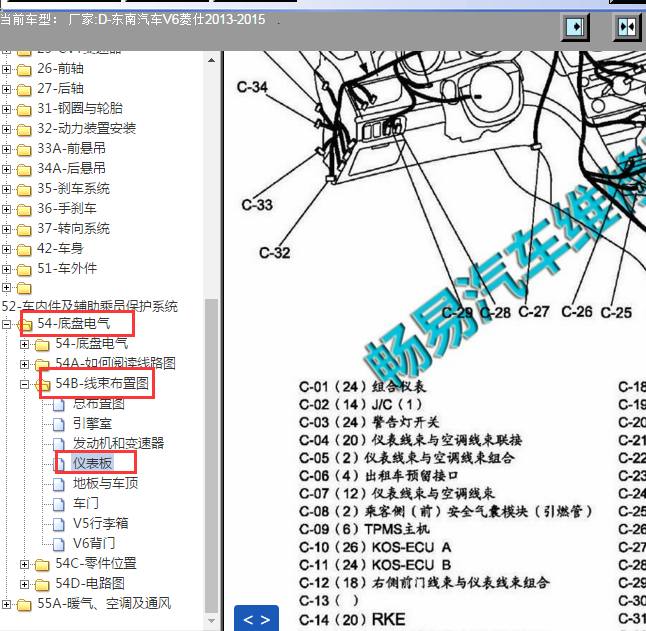Screen dimensions: 646x631
Task: Click the C-27 connector label in diagram
Action: pos(534,312)
